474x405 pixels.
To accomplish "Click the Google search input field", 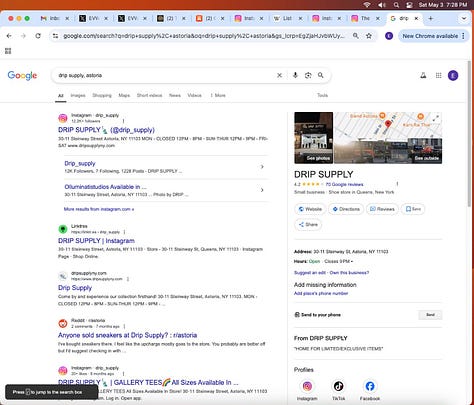I will coord(165,75).
